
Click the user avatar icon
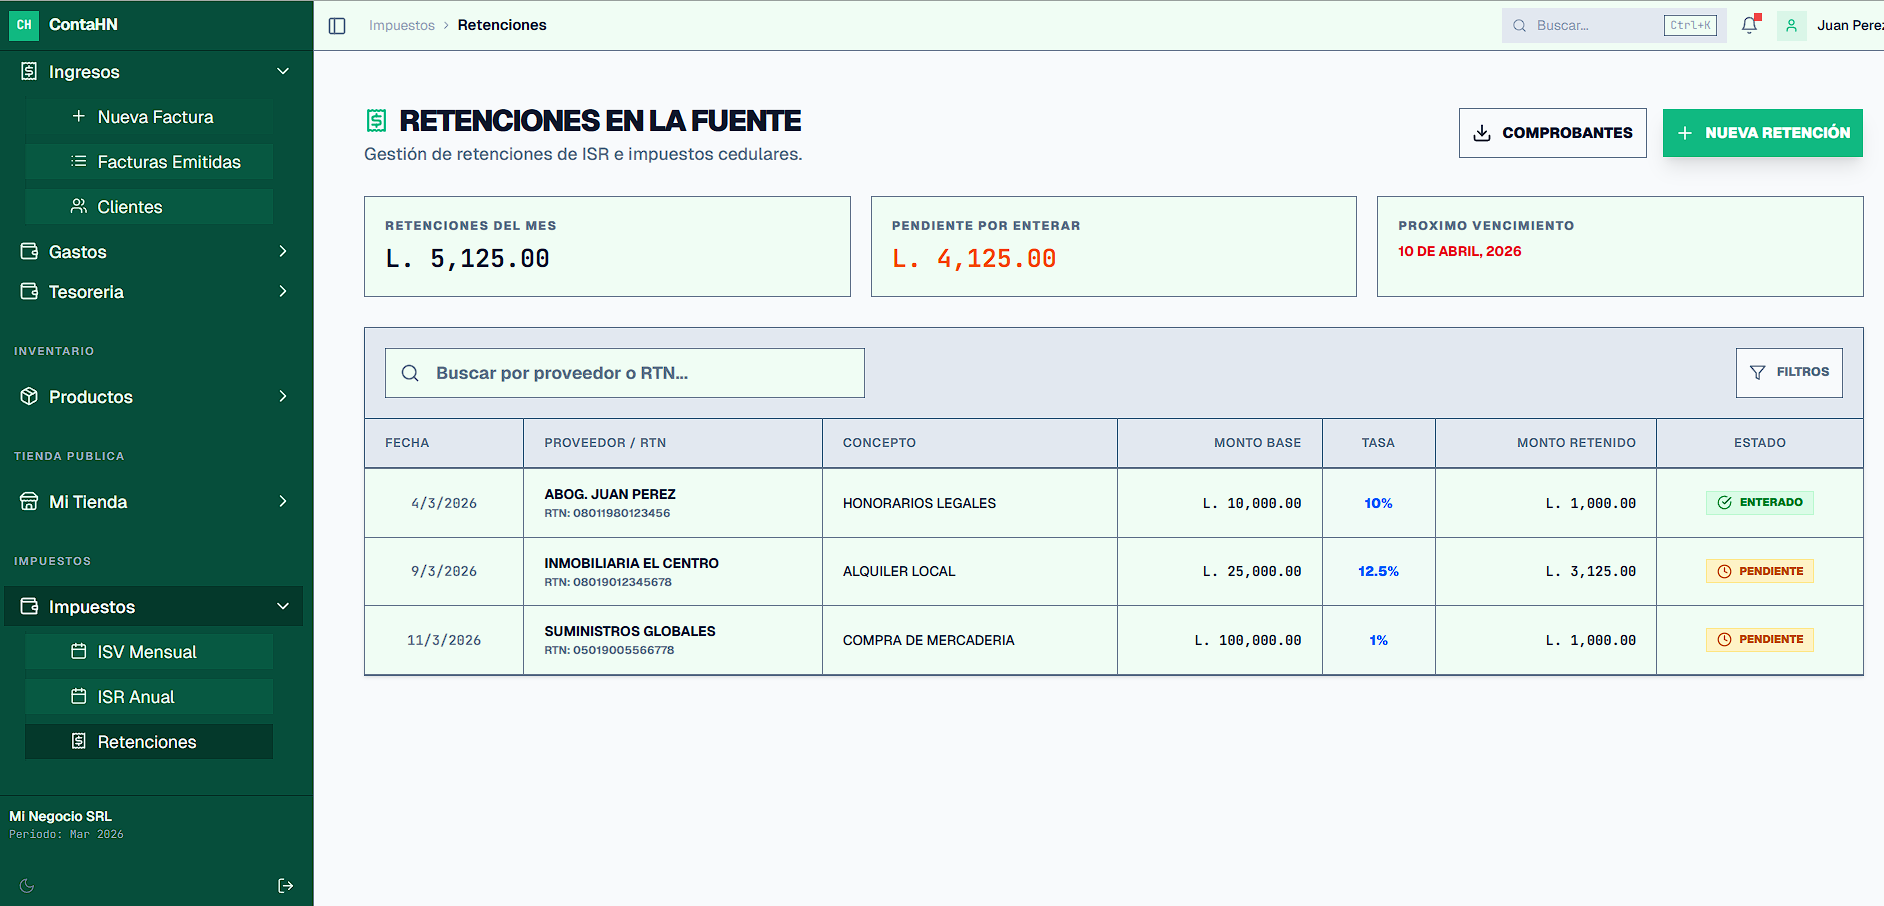1791,26
